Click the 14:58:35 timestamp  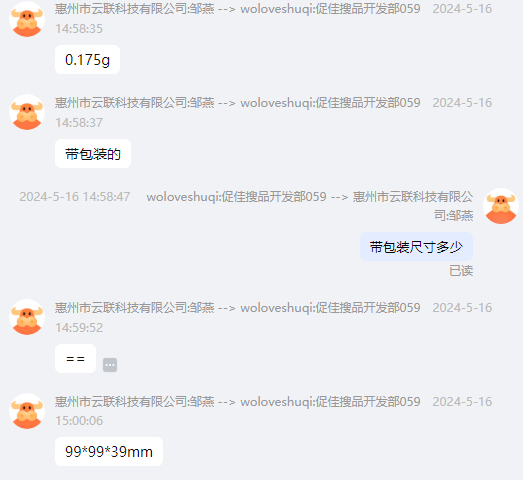pyautogui.click(x=79, y=29)
